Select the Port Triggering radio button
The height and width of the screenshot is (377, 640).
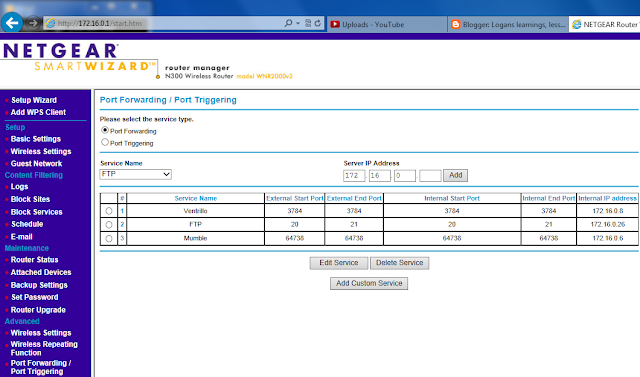point(105,142)
